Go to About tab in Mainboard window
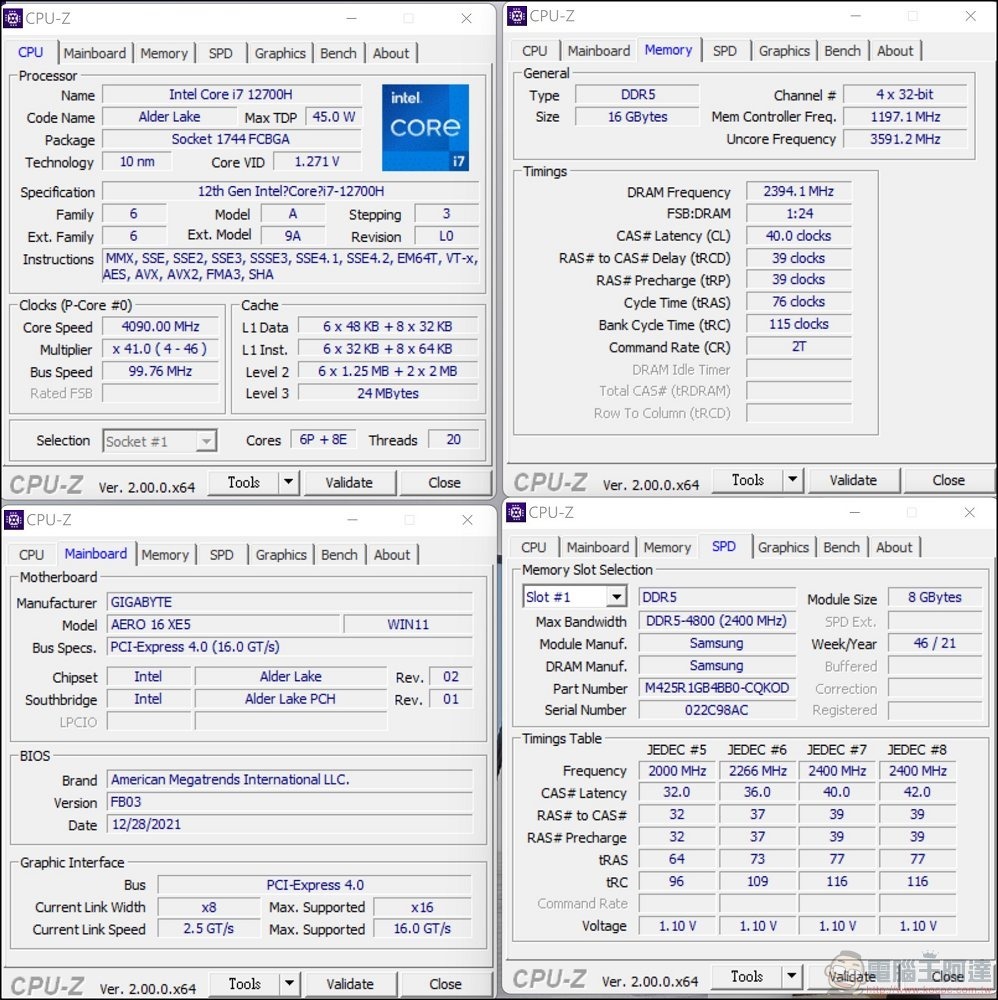998x1000 pixels. [x=392, y=555]
